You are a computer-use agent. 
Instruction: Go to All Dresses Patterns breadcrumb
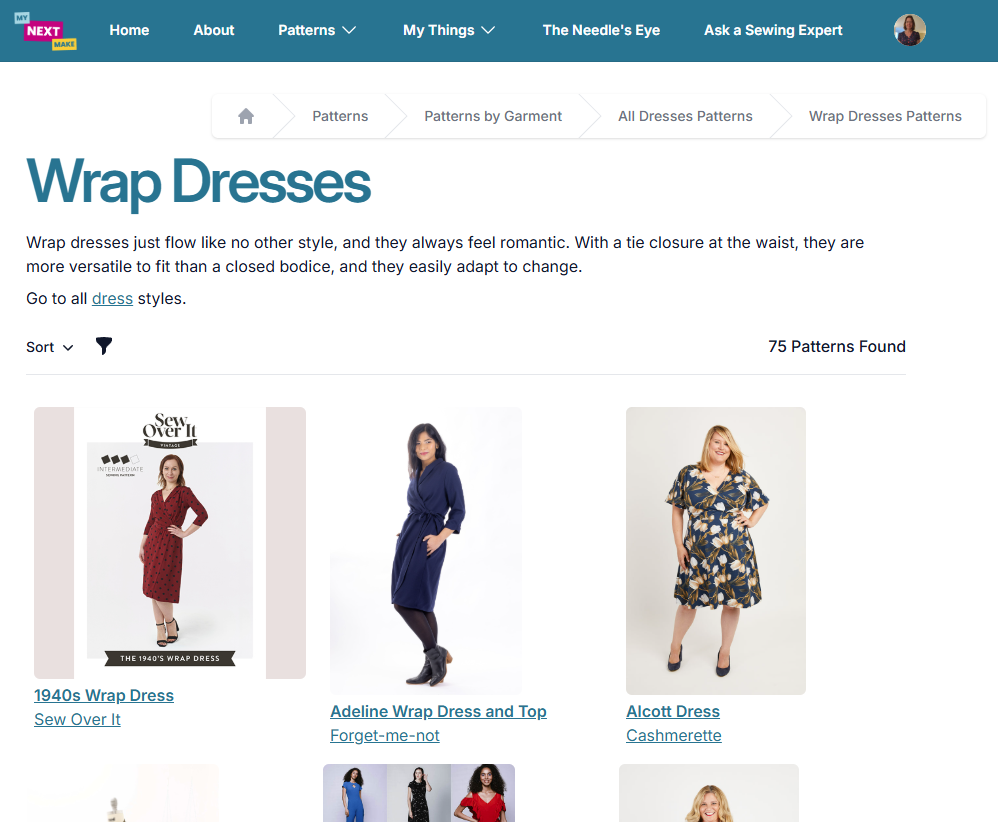click(x=685, y=116)
